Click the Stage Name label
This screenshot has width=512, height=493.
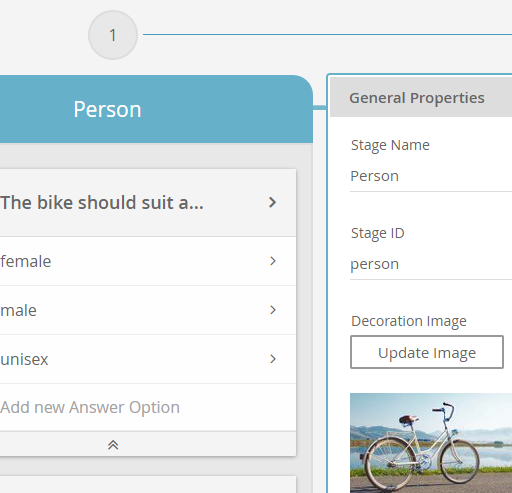[390, 145]
